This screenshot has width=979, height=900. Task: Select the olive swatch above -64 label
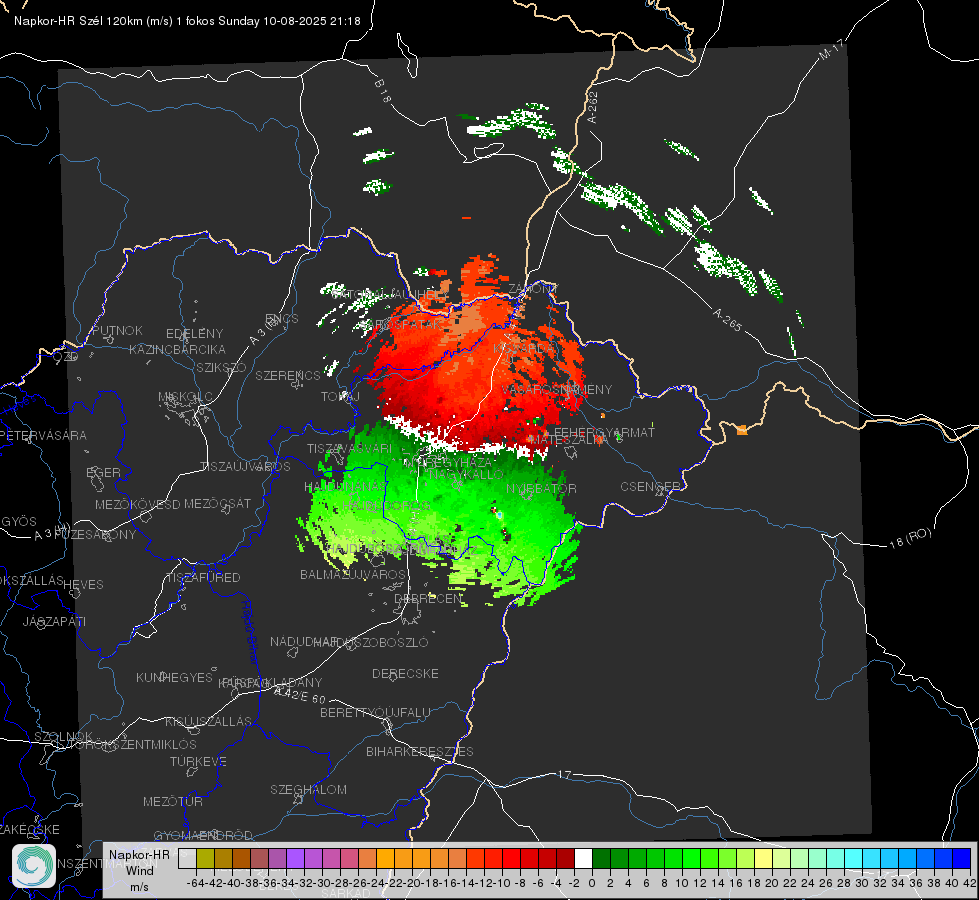(205, 859)
